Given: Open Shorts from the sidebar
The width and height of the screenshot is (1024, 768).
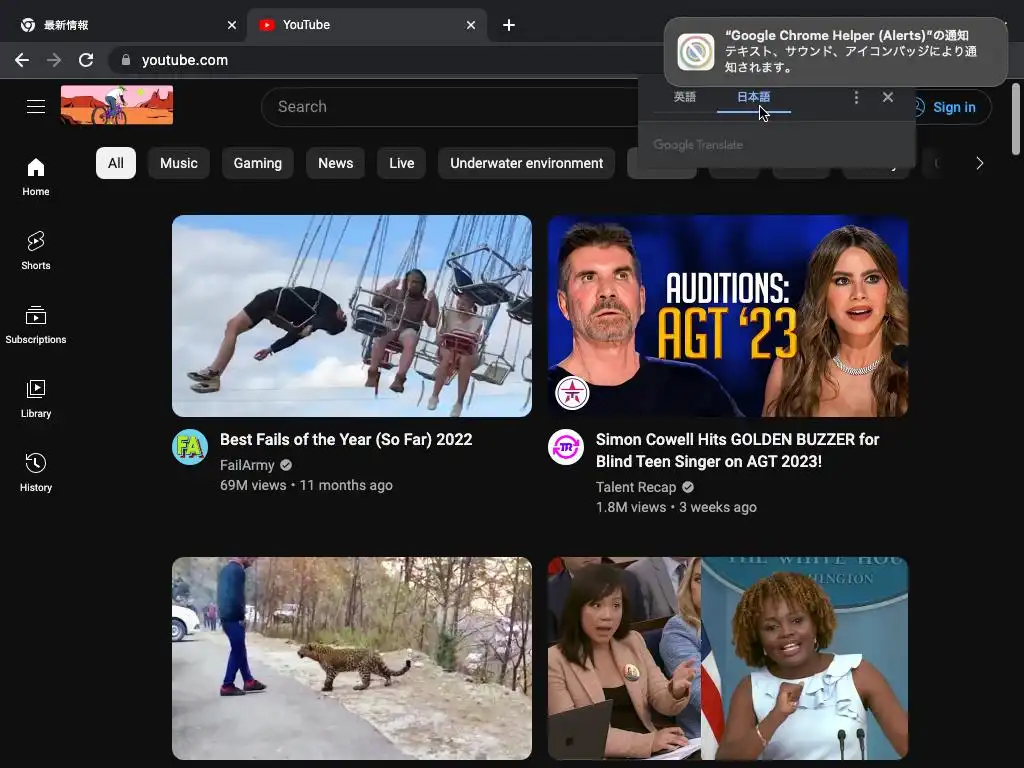Looking at the screenshot, I should click(36, 250).
